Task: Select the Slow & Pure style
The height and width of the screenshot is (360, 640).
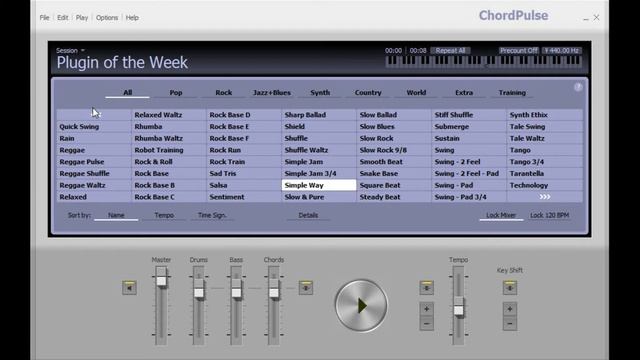Action: click(319, 197)
